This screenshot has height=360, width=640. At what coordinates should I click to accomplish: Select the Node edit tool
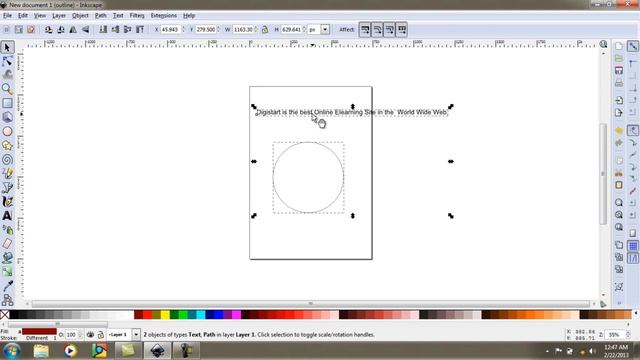point(7,62)
